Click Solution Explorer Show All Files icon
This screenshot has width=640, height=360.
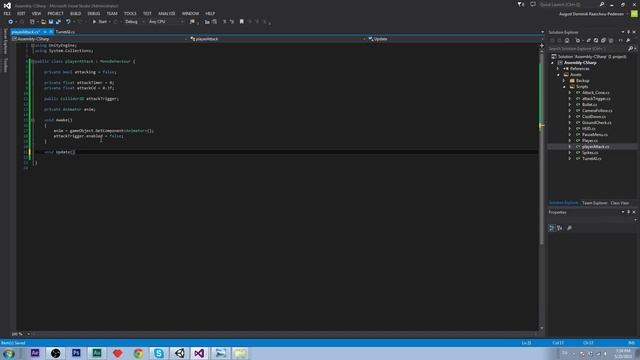(611, 40)
